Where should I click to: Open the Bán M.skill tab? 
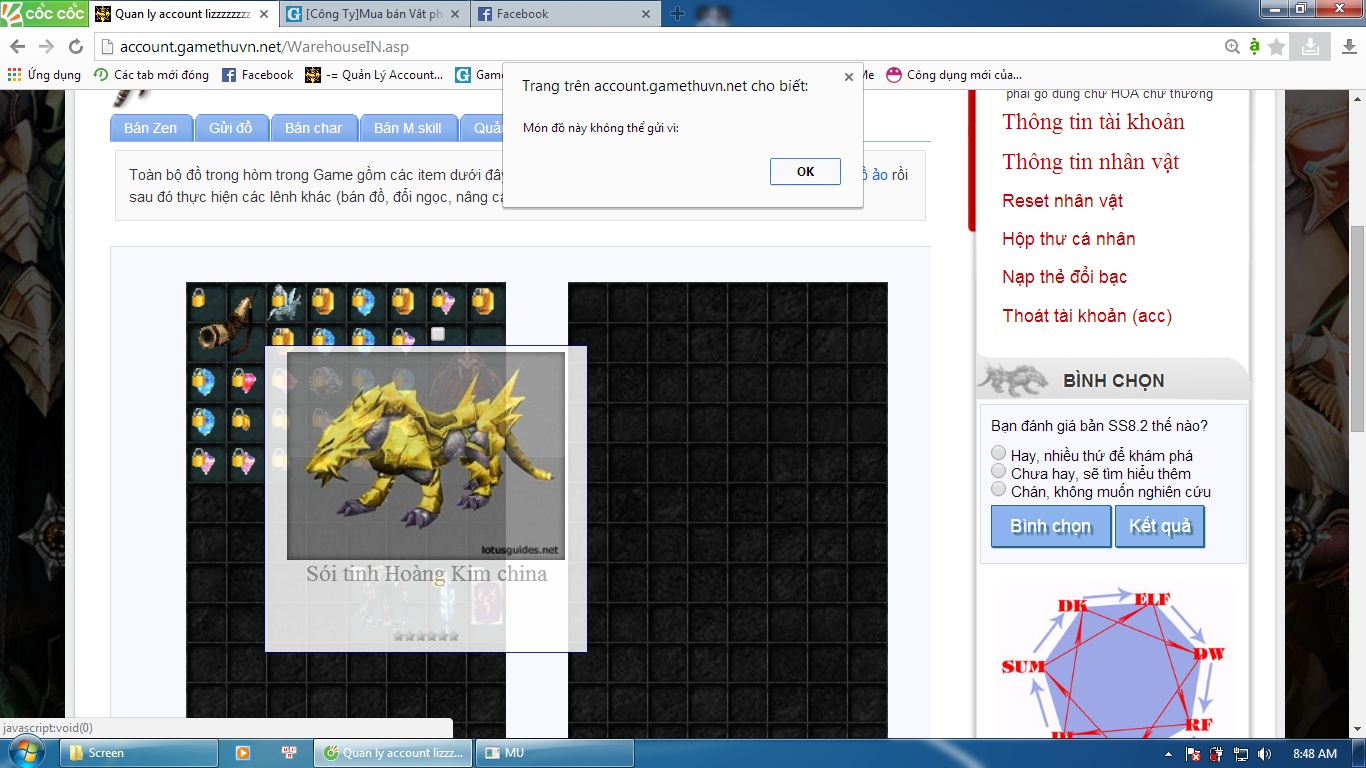coord(408,128)
